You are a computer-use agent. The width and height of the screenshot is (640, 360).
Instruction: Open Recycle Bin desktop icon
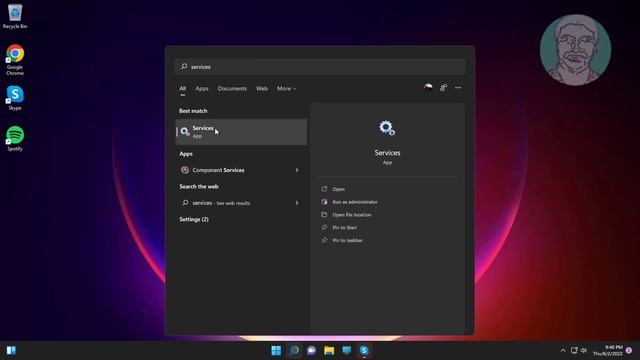tap(15, 17)
